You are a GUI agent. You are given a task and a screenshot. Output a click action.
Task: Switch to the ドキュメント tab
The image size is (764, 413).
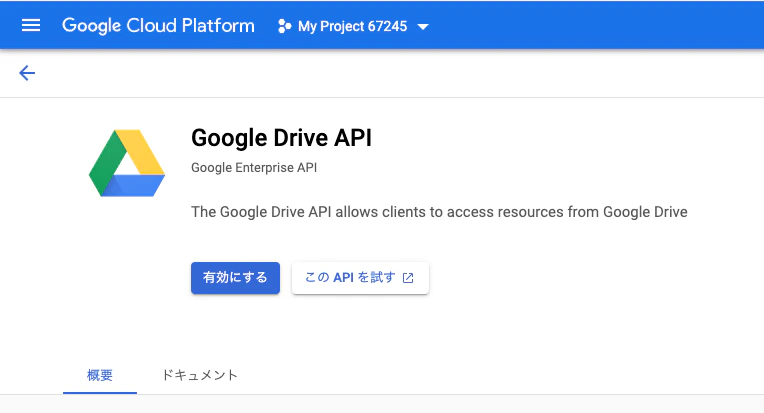(200, 375)
